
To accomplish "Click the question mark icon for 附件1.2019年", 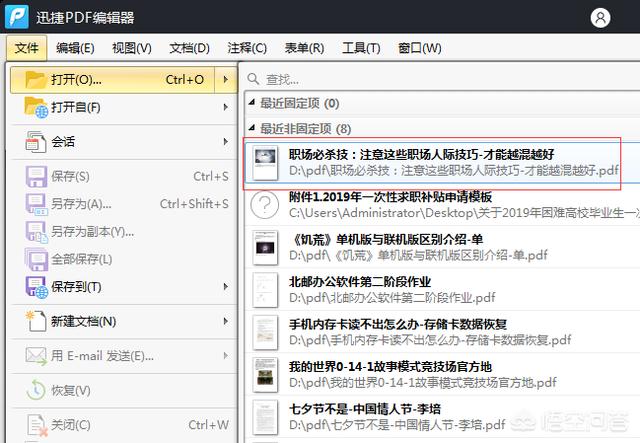I will click(264, 205).
